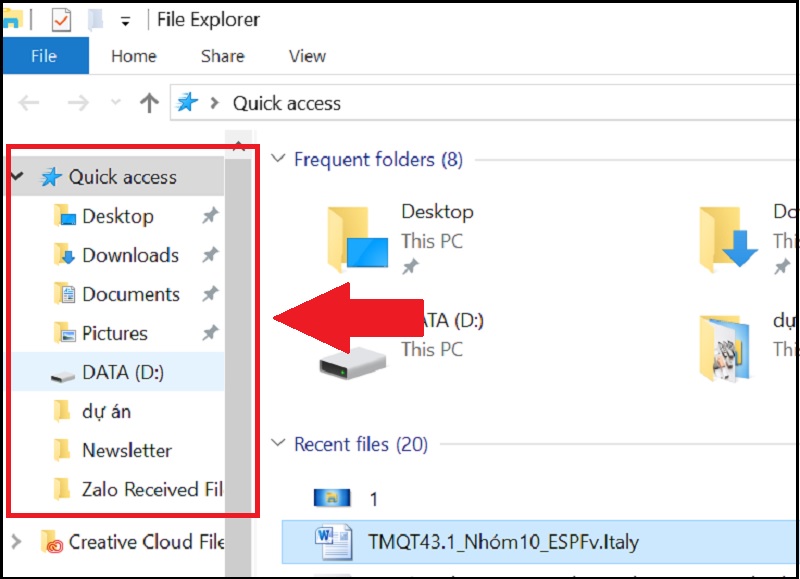Expand the Creative Cloud Files tree node
Viewport: 800px width, 579px height.
point(16,541)
